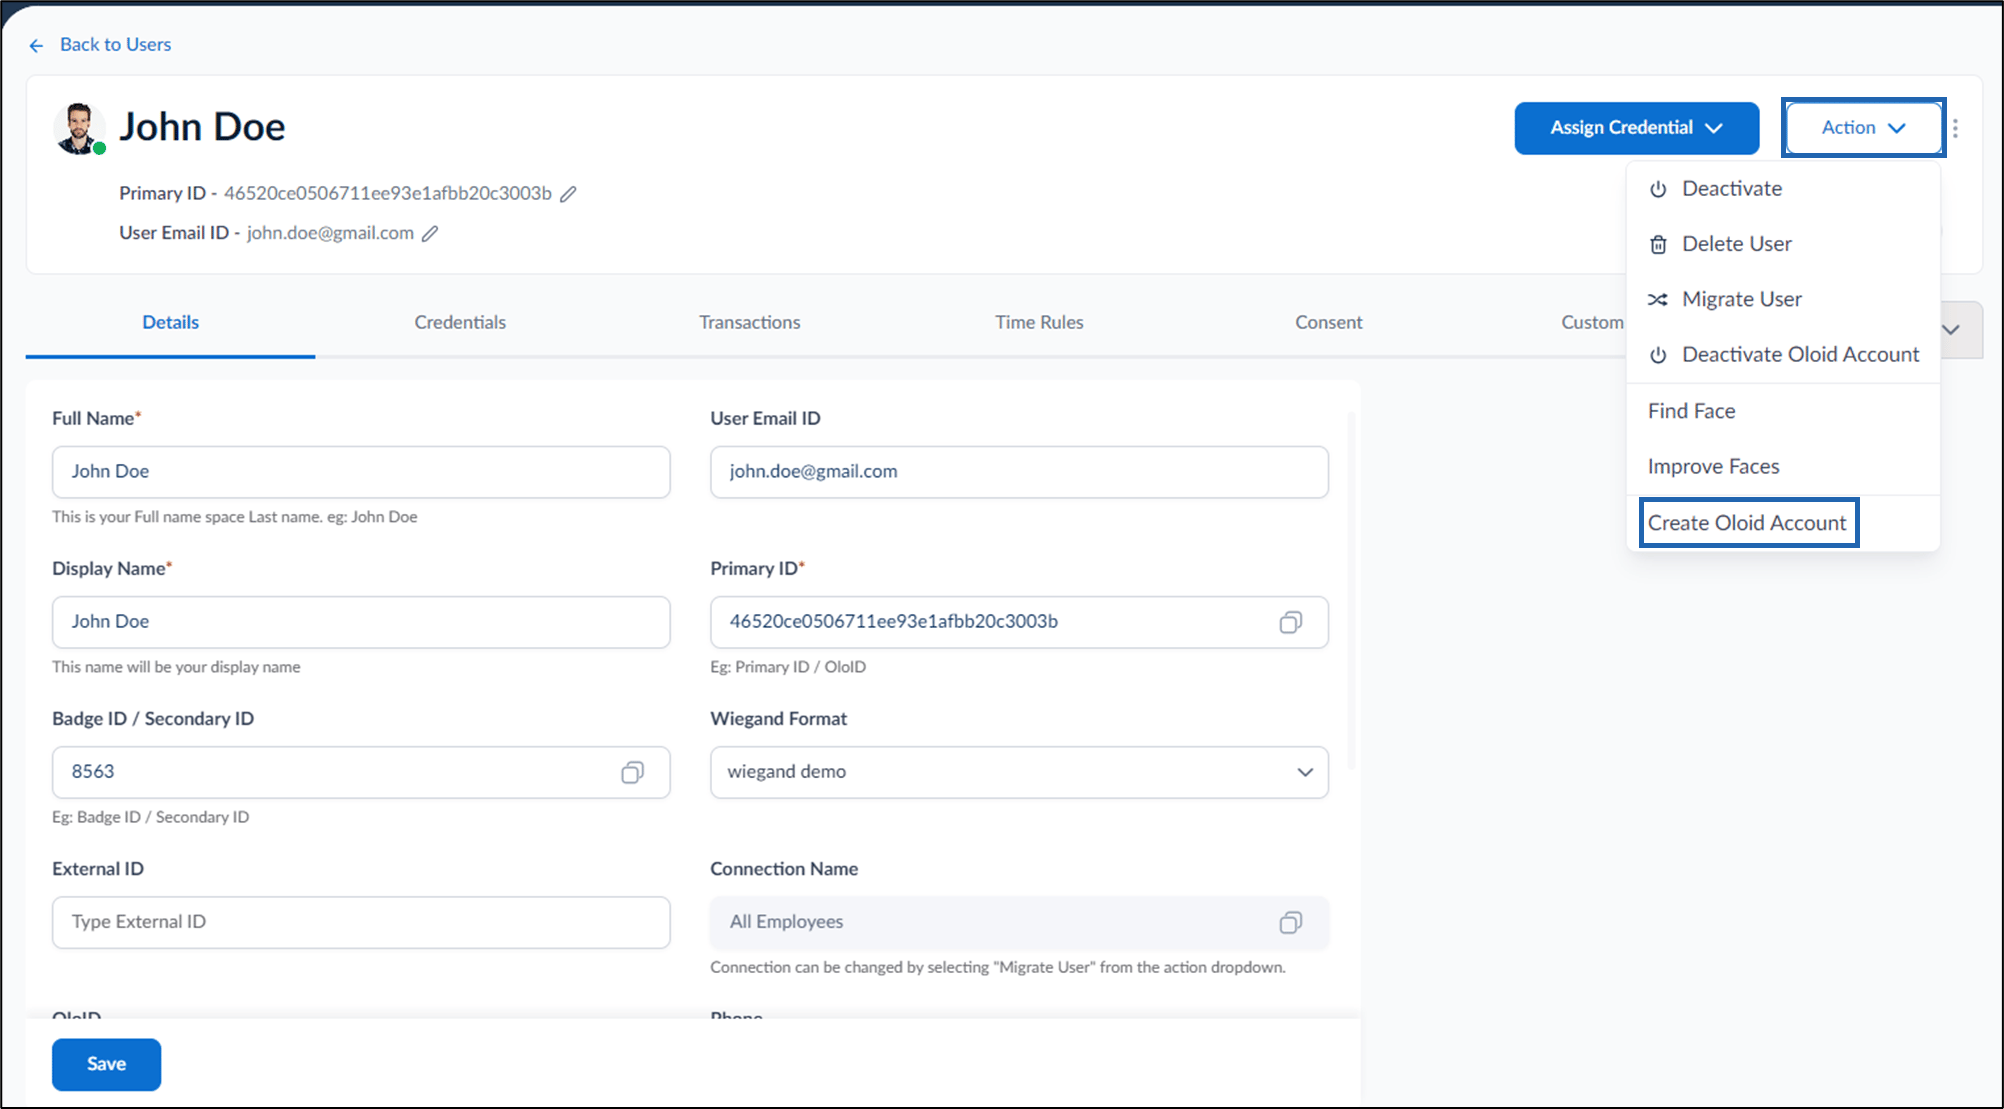Switch to the Transactions tab
This screenshot has width=2004, height=1109.
[749, 323]
